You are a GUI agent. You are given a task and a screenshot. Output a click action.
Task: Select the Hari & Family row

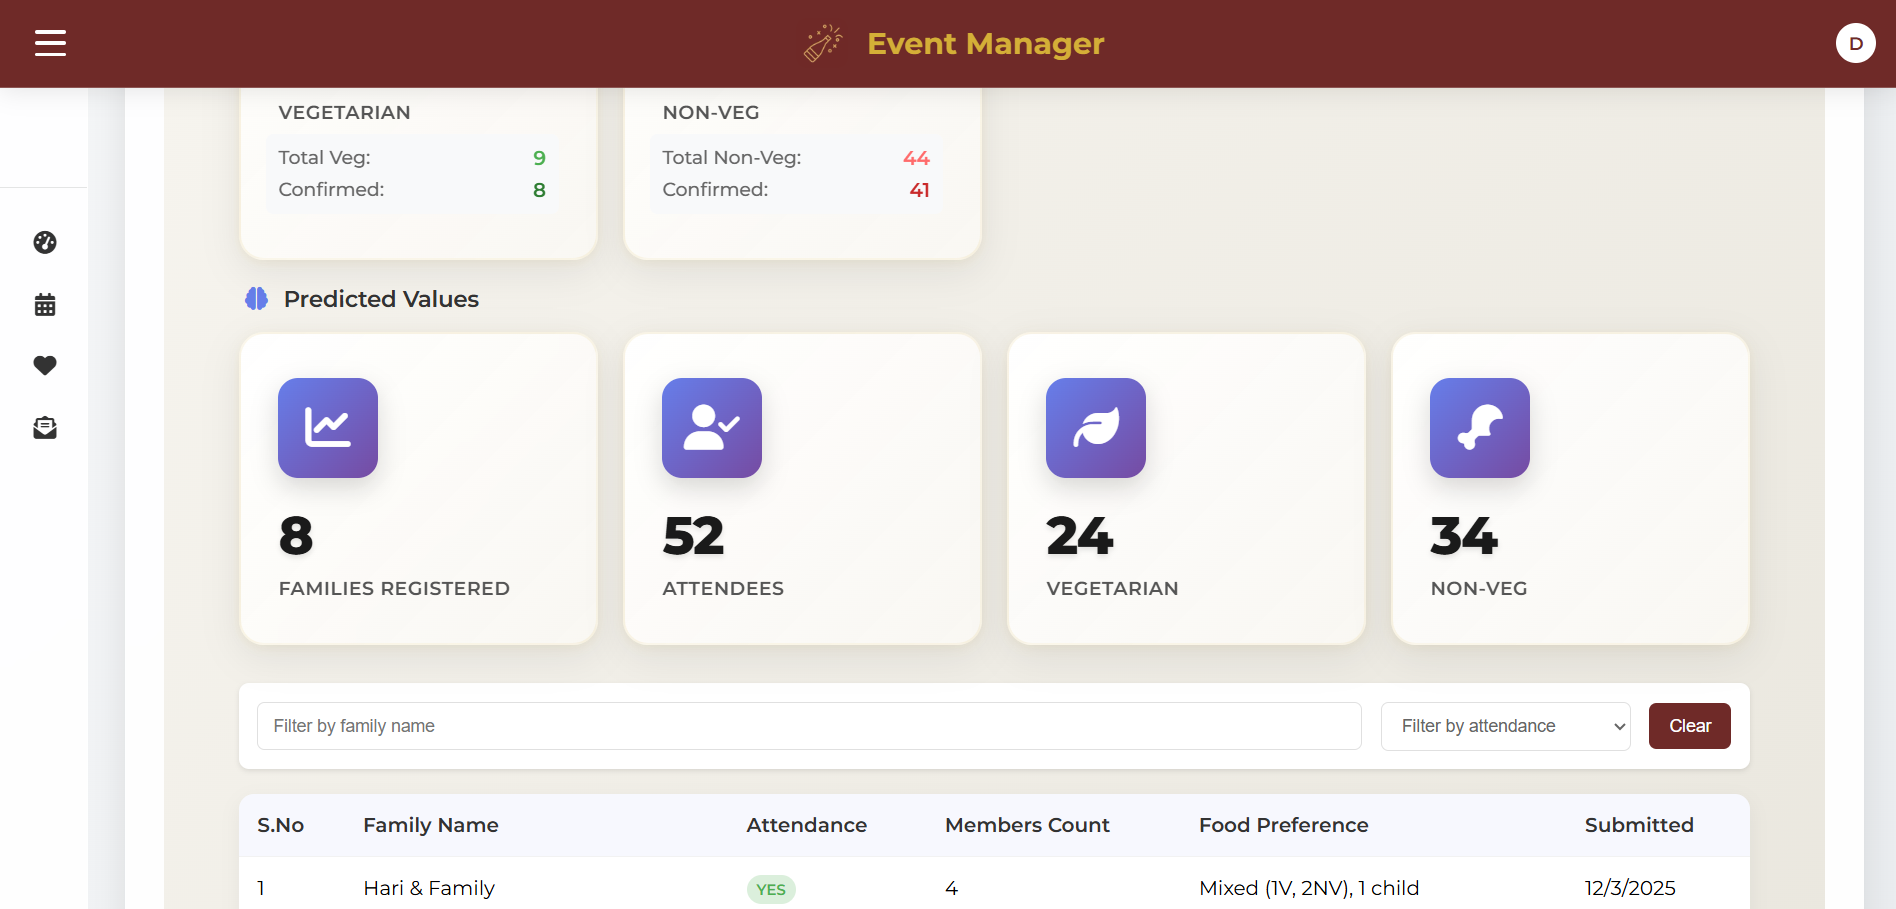(429, 888)
